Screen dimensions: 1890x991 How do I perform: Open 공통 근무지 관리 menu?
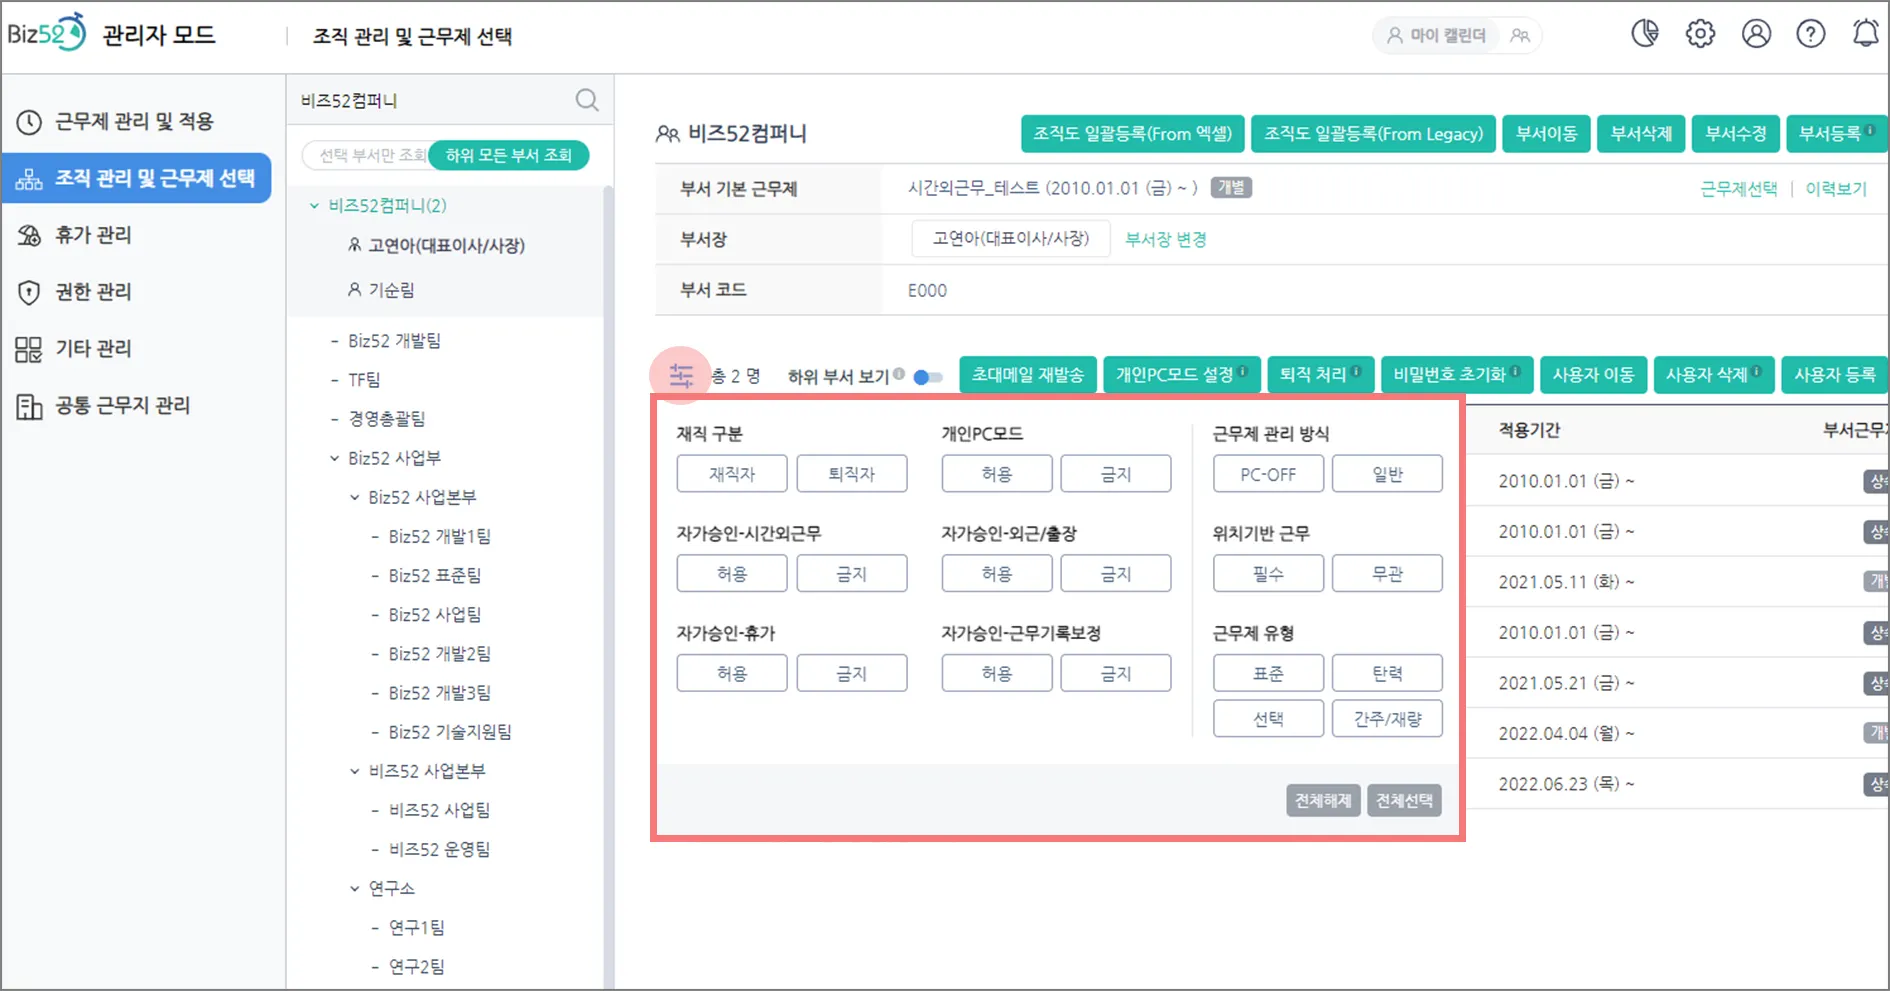tap(136, 406)
